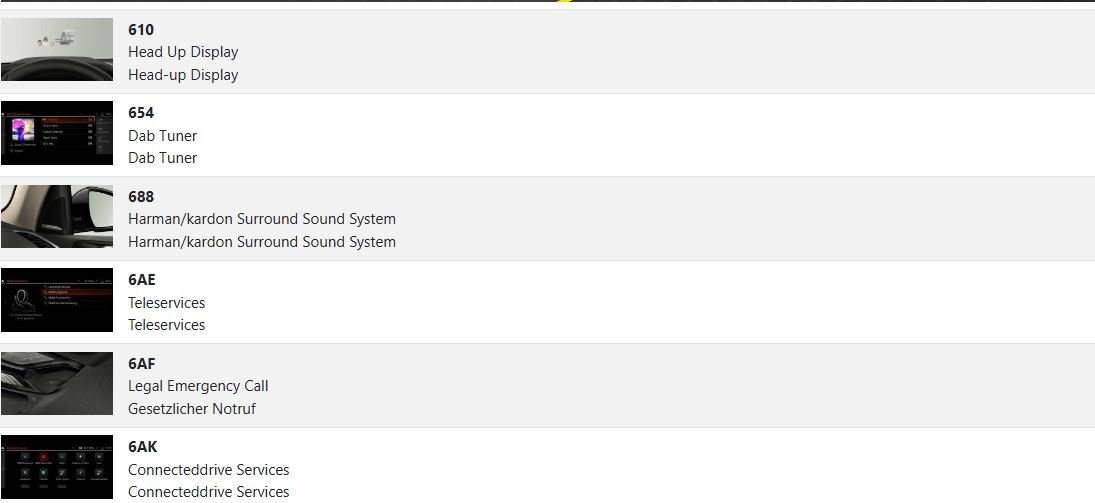Select the upper Dab Tuner line under 654
The height and width of the screenshot is (503, 1095).
click(x=162, y=136)
